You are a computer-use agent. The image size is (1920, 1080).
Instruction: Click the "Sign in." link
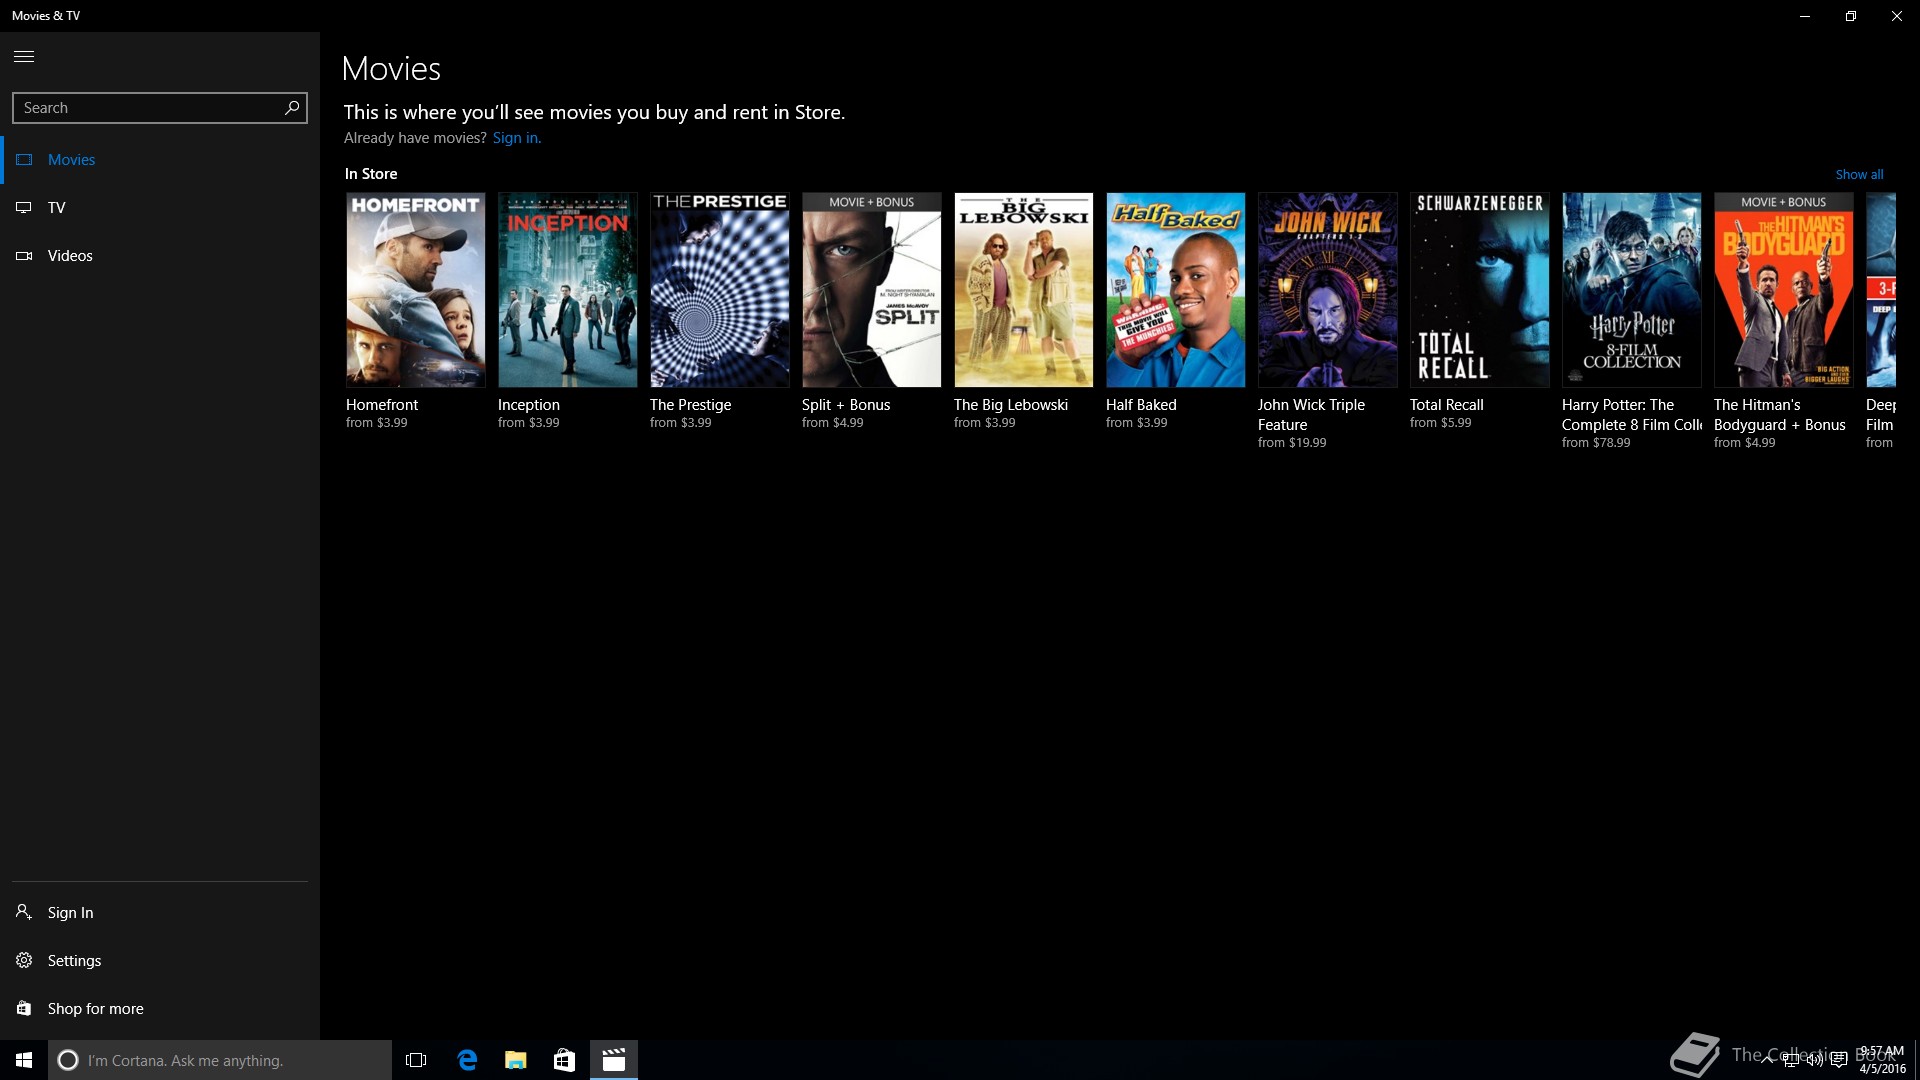pos(516,138)
